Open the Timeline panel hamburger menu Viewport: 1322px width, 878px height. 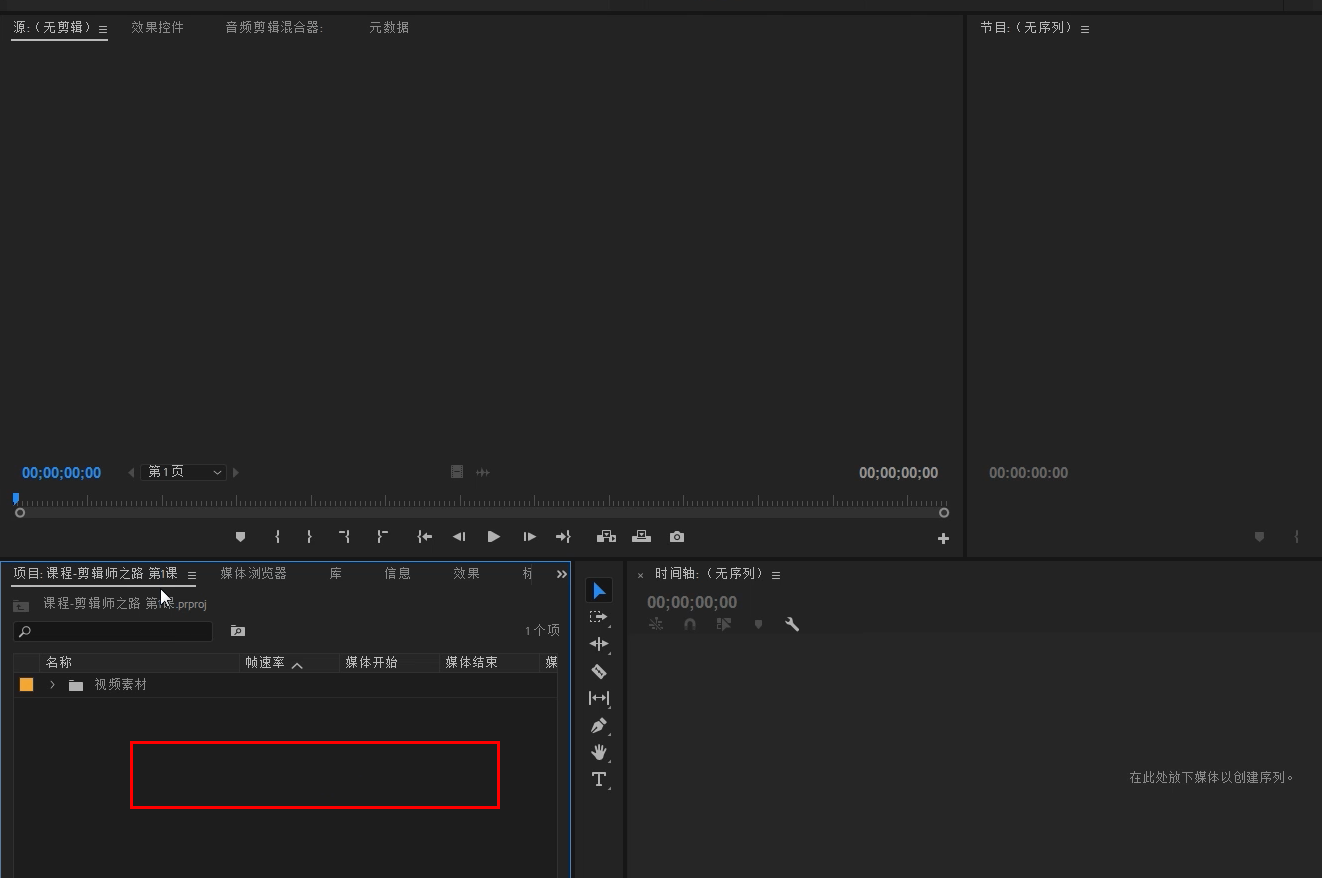pyautogui.click(x=776, y=575)
